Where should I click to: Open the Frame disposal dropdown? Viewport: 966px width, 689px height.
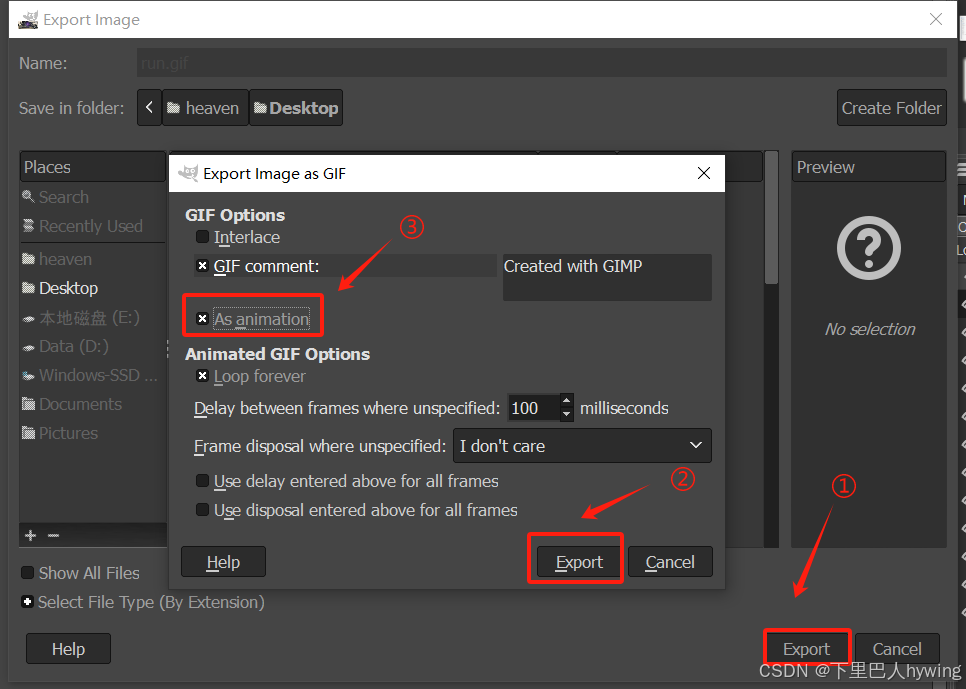pyautogui.click(x=582, y=446)
